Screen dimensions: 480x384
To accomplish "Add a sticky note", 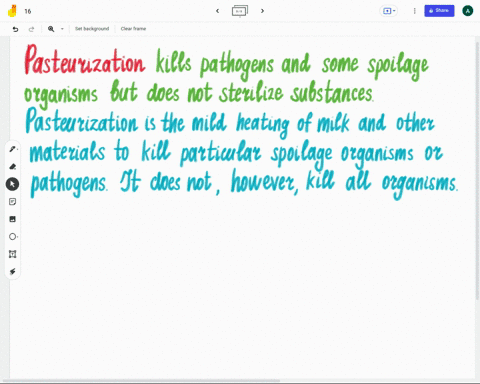I will click(12, 202).
